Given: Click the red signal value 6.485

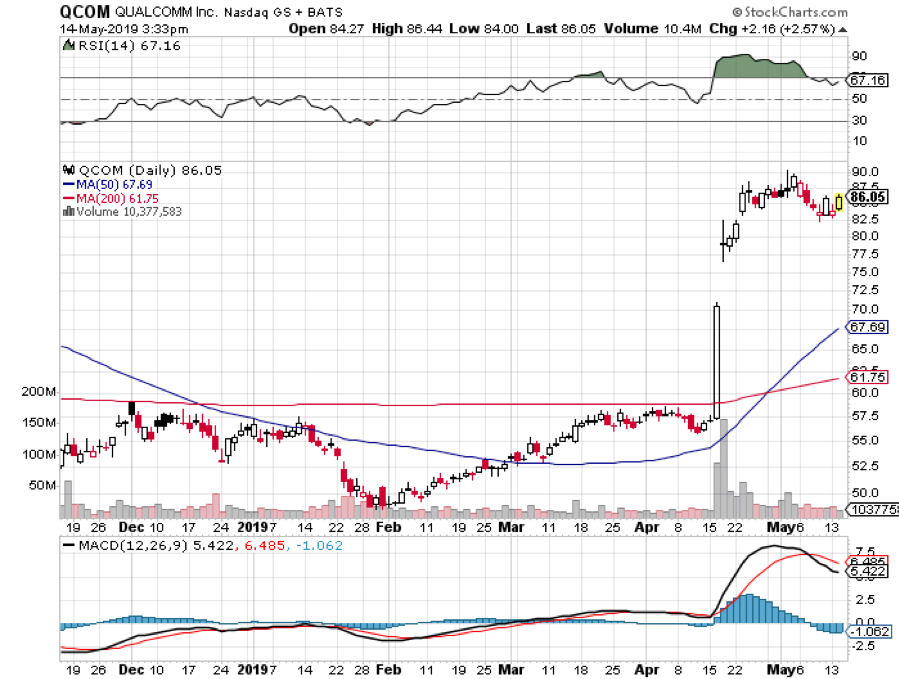Looking at the screenshot, I should pos(265,545).
